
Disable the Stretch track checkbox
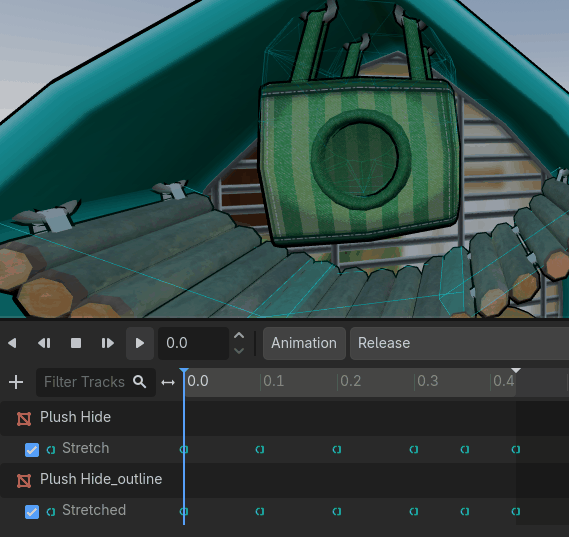(32, 450)
